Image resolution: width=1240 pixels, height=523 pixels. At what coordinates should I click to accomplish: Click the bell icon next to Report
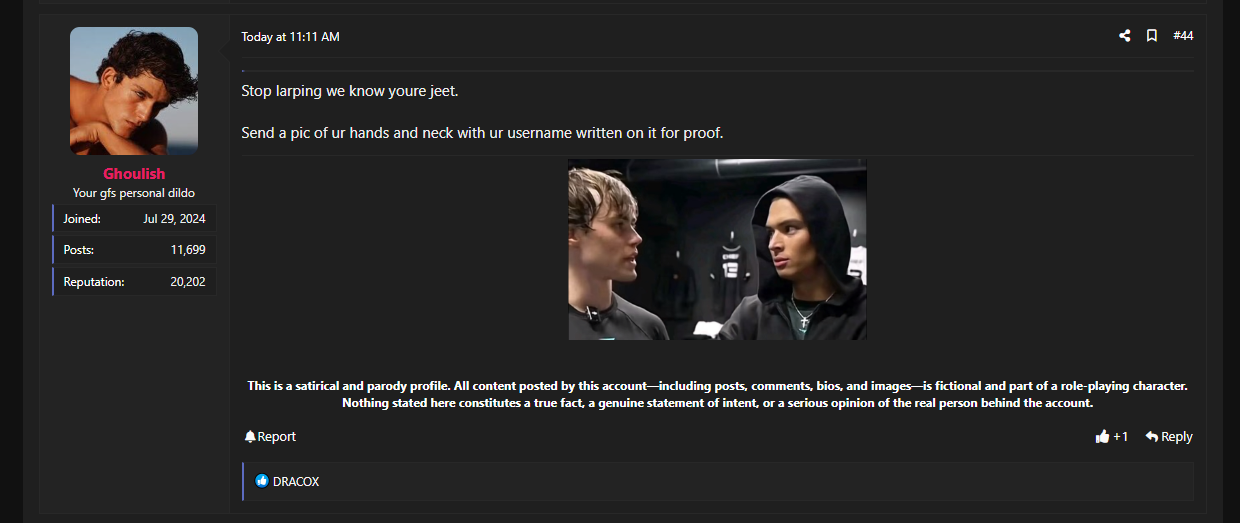click(x=250, y=437)
